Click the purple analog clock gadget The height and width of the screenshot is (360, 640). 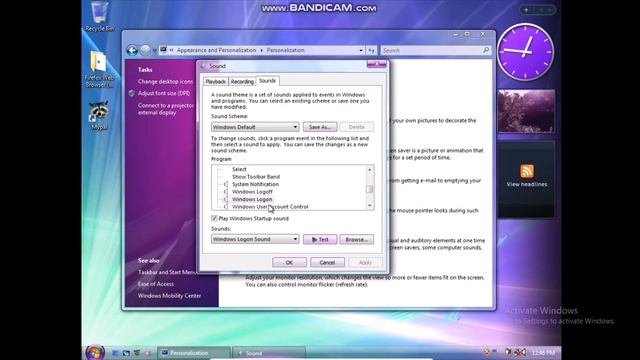(x=526, y=51)
